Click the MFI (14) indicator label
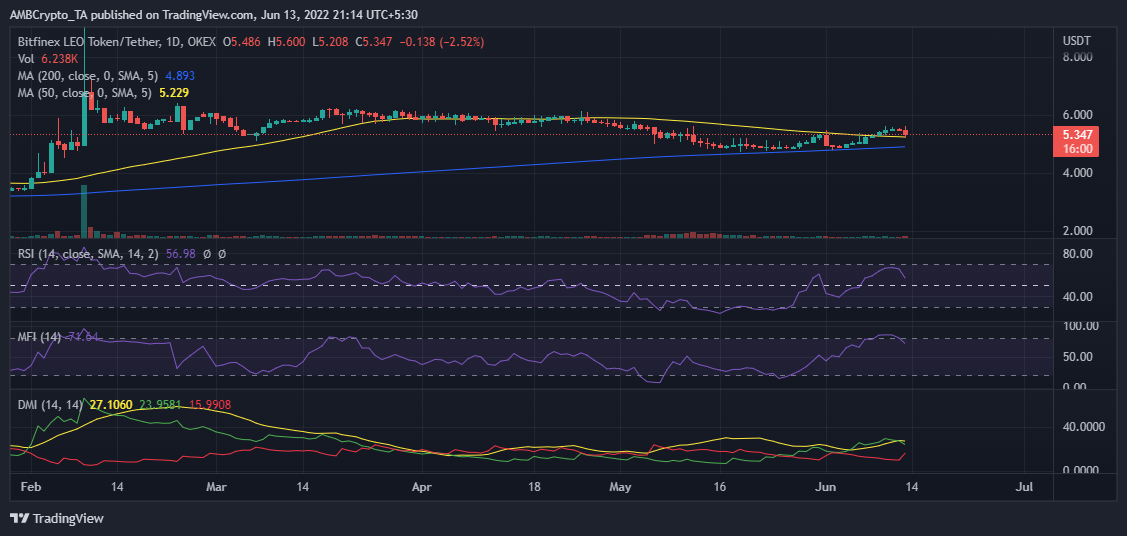This screenshot has width=1127, height=536. 40,336
